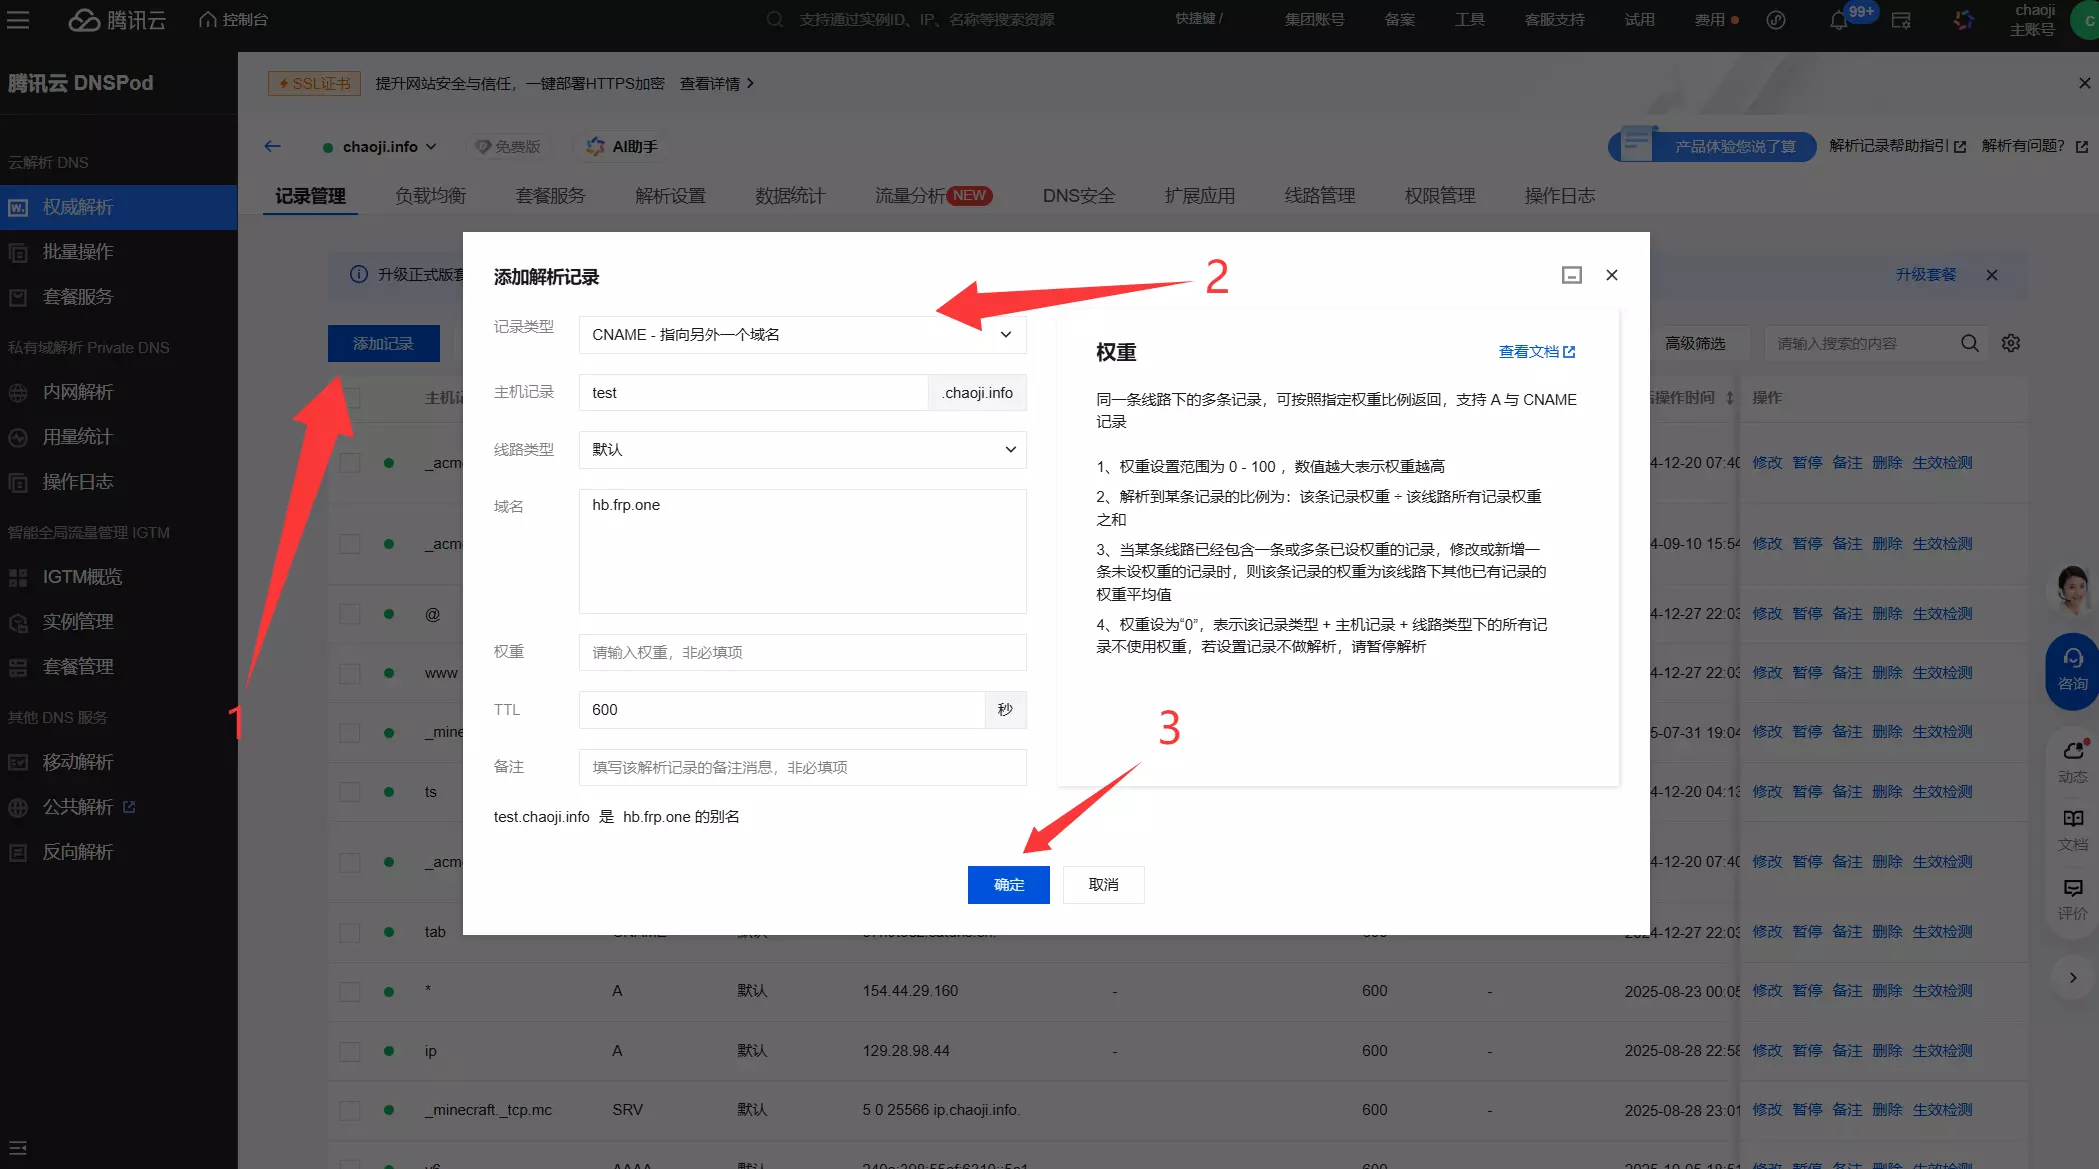
Task: Click 确定 to confirm the record
Action: click(x=1008, y=884)
